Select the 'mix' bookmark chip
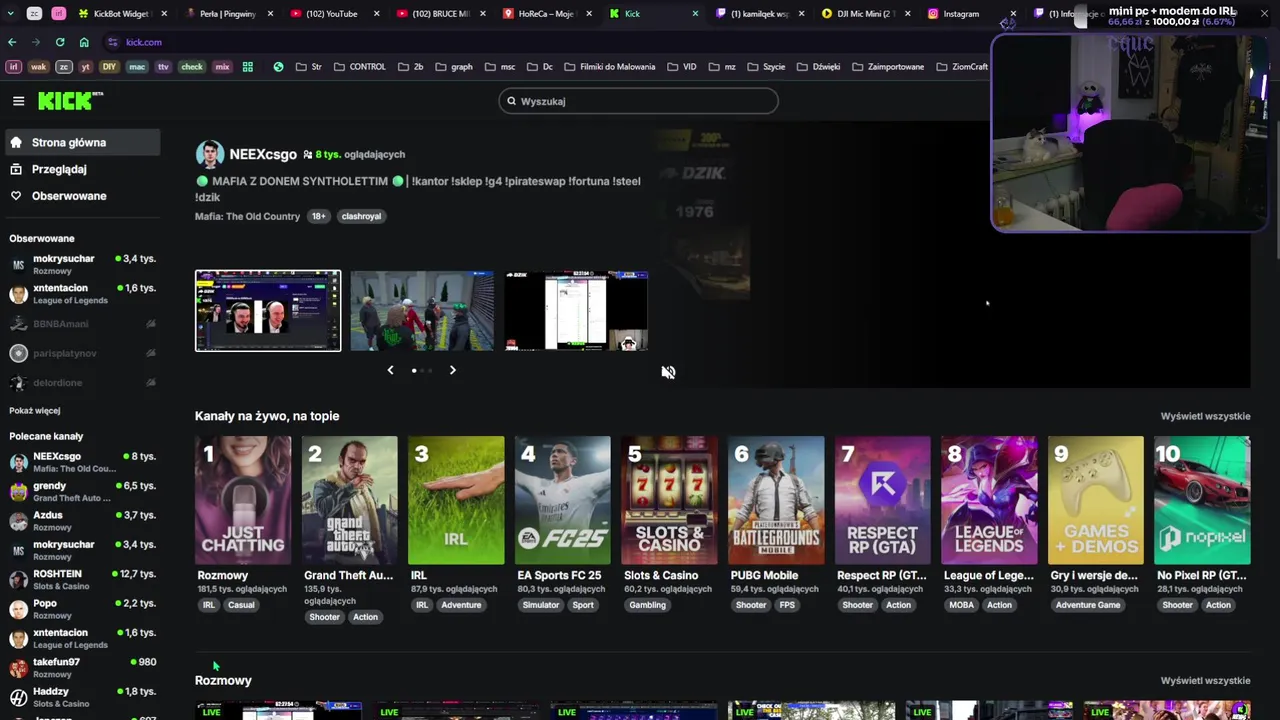Screen dimensions: 1280x720 click(222, 67)
